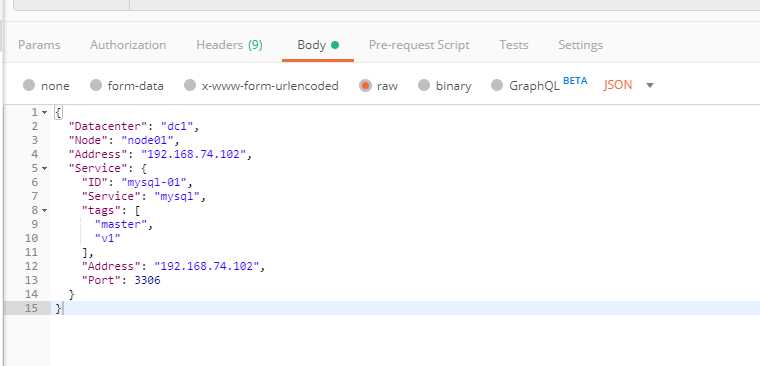Collapse the tags array at line 8
The width and height of the screenshot is (760, 366).
click(x=45, y=211)
